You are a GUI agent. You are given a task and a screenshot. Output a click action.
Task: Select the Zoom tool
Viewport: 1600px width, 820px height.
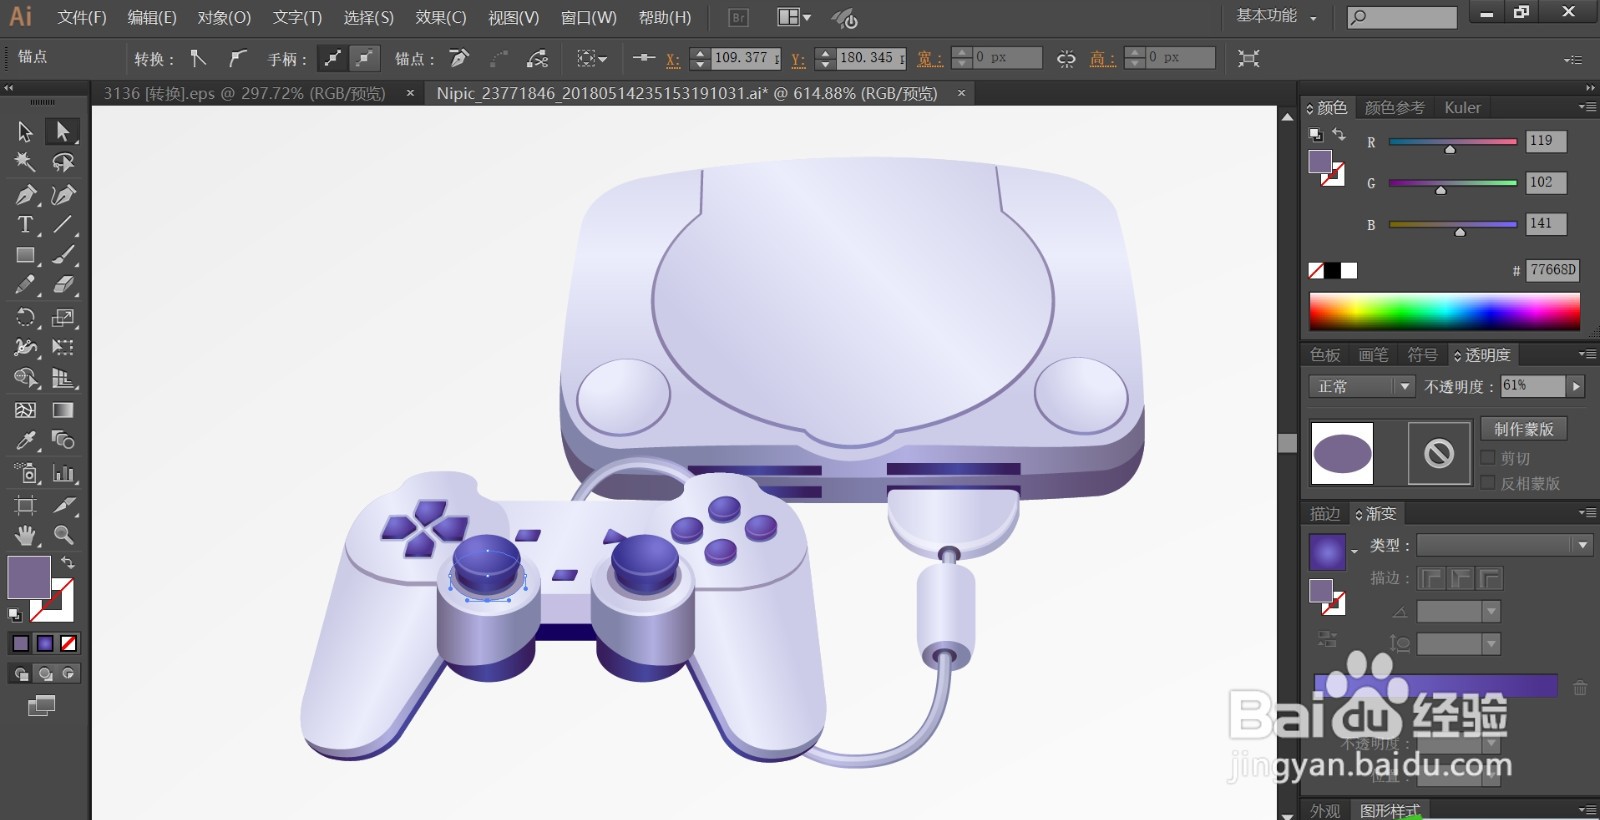[62, 535]
